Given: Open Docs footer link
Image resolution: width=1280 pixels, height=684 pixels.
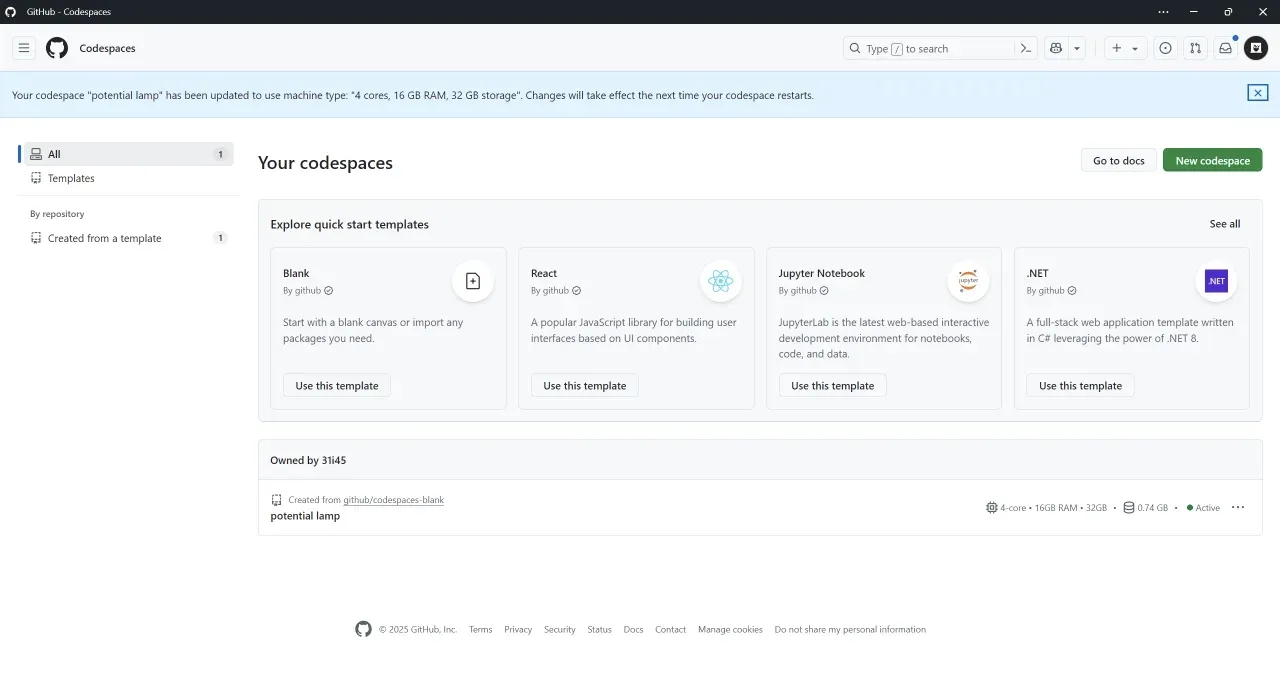Looking at the screenshot, I should tap(633, 630).
